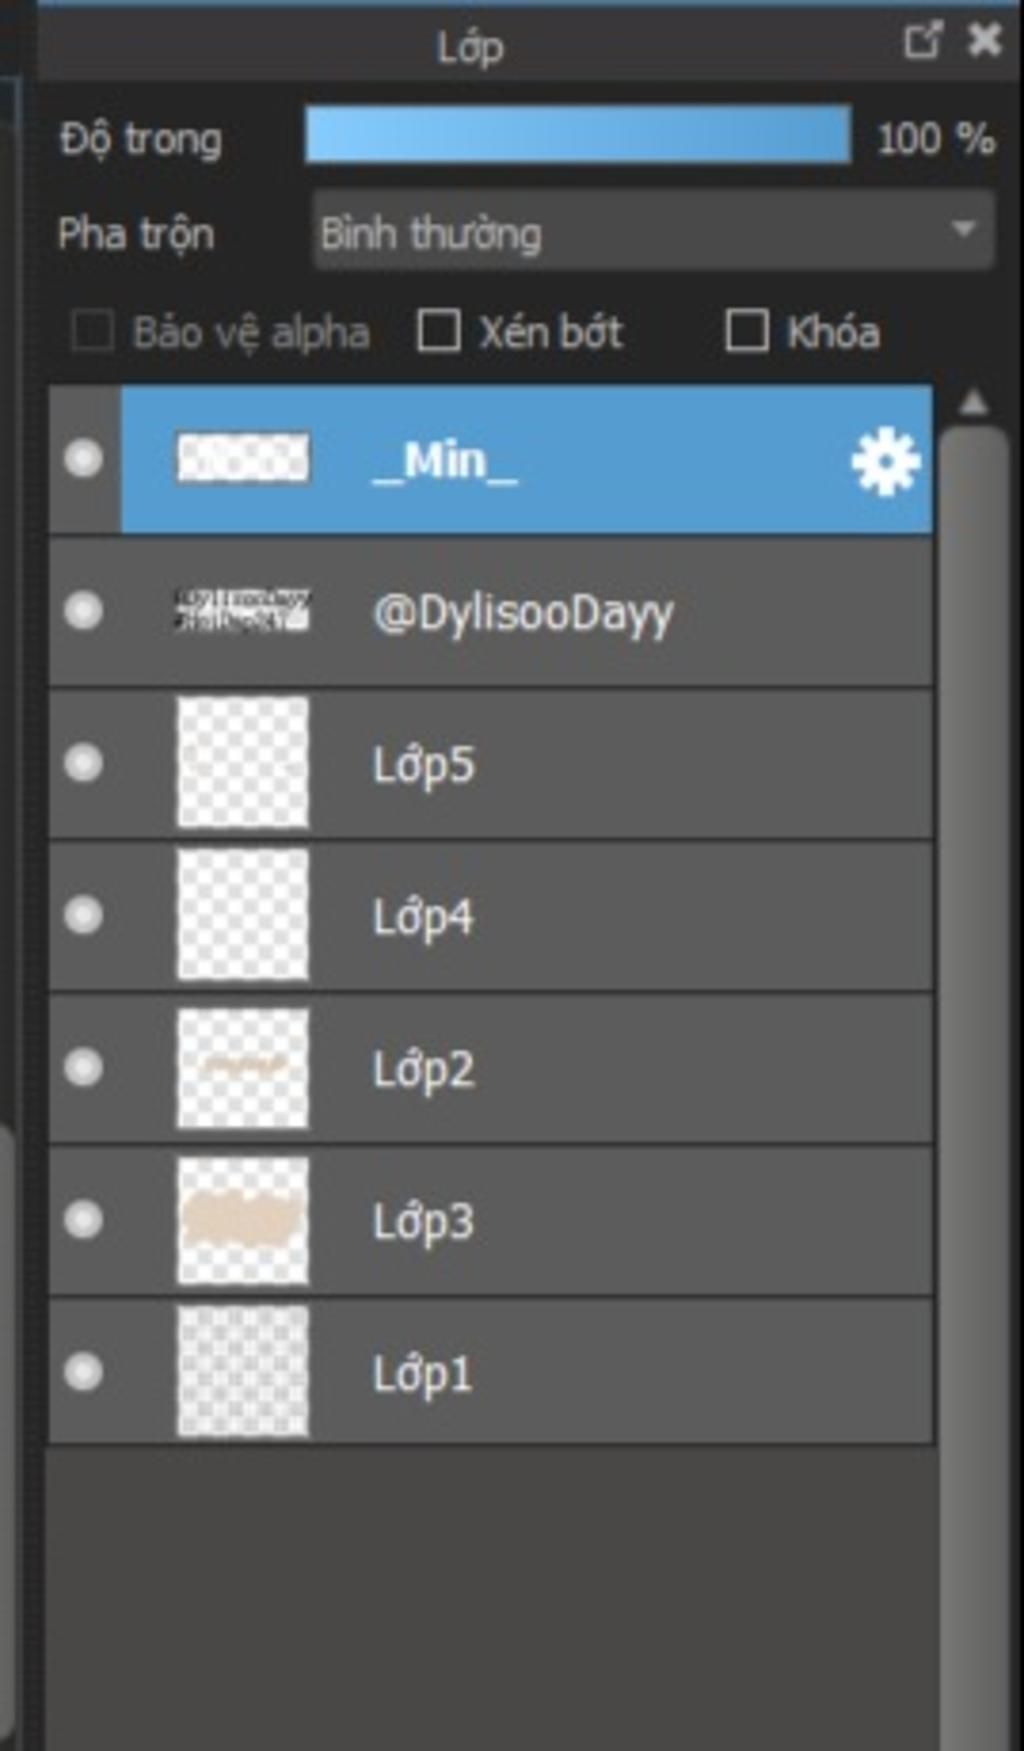
Task: Hide the _Min_ layer visibility dot
Action: (x=83, y=459)
